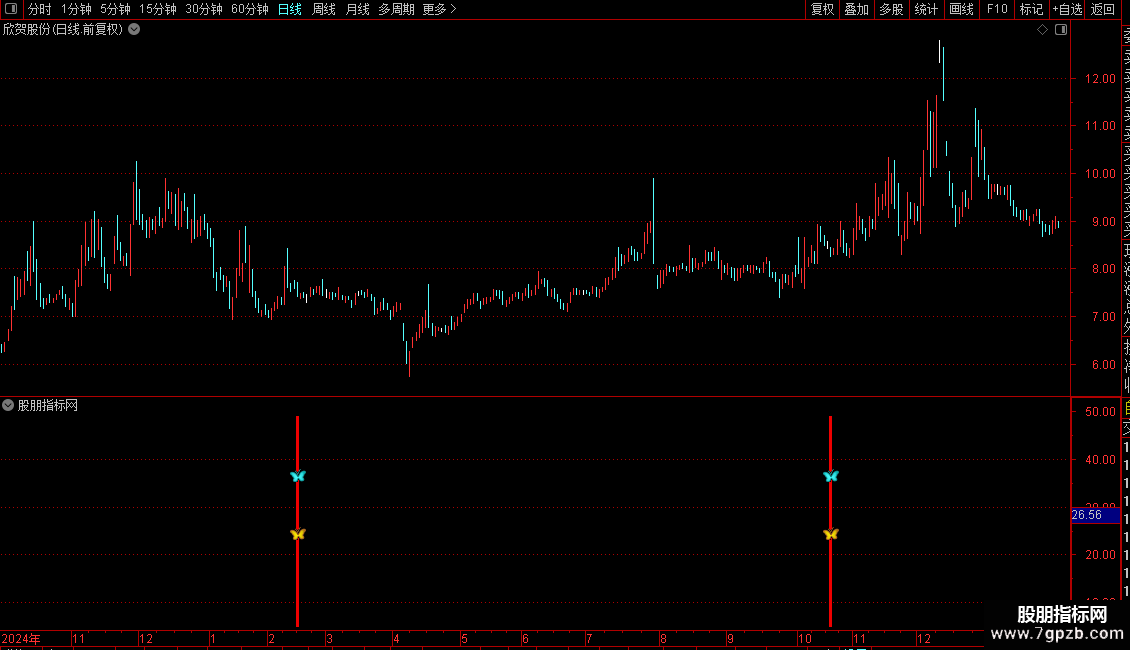Switch to 分时 intraday view
1130x650 pixels.
click(40, 9)
